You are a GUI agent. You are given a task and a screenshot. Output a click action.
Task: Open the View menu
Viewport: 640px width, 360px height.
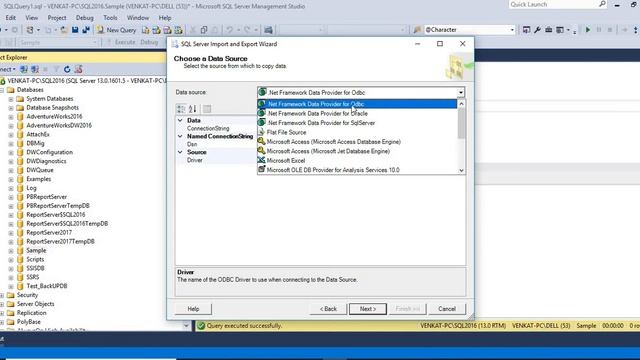tap(31, 18)
